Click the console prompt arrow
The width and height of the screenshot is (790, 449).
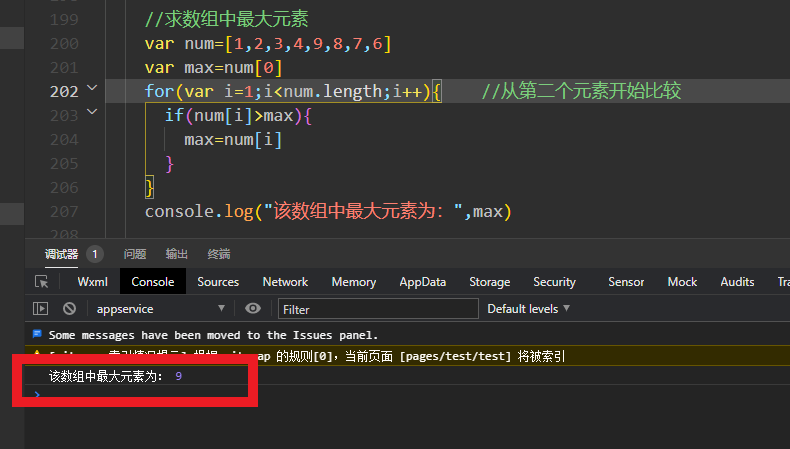point(37,394)
